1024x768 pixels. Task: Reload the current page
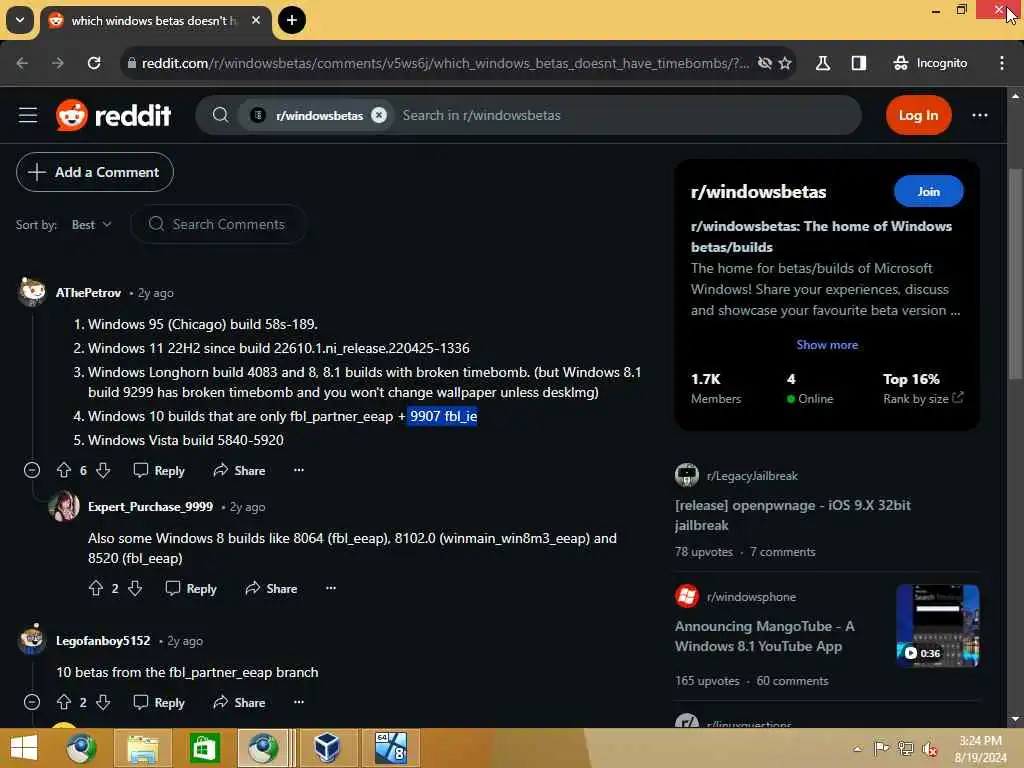tap(94, 63)
